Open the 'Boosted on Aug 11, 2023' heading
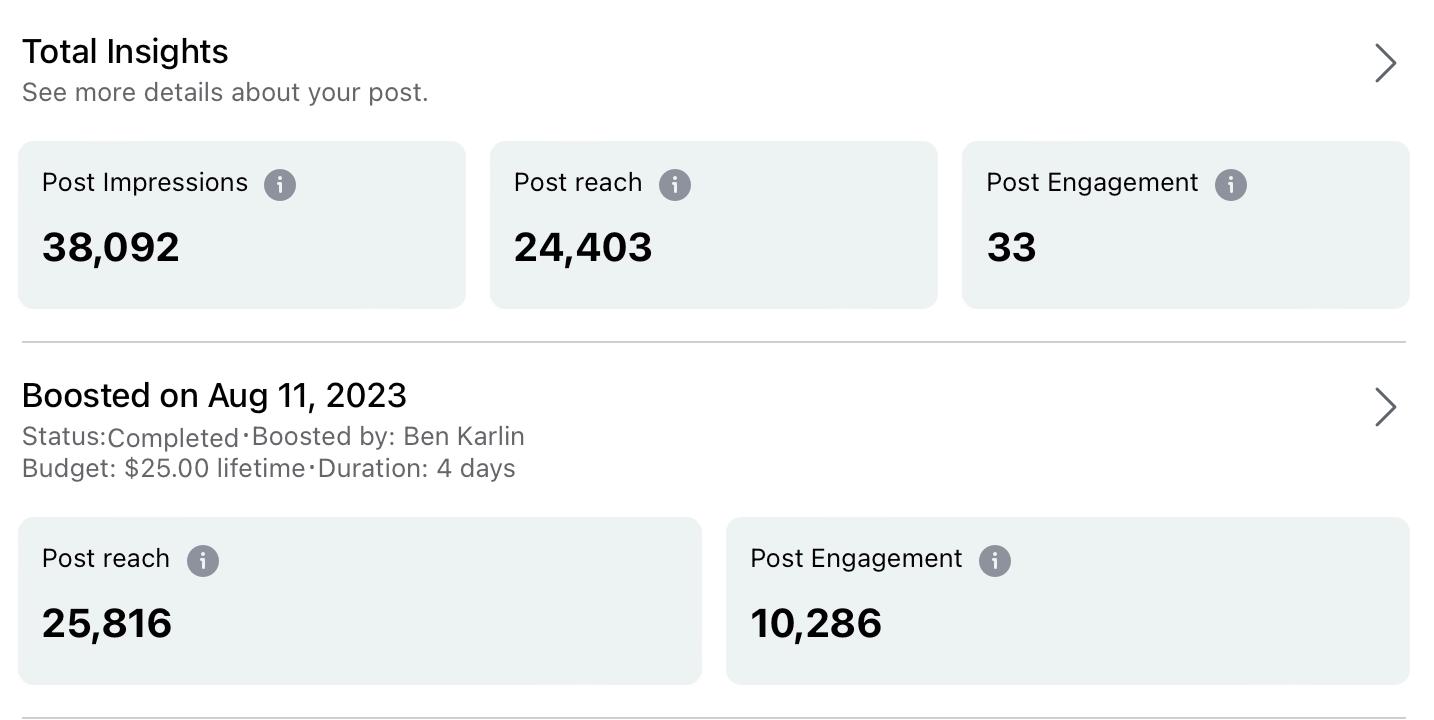The height and width of the screenshot is (720, 1434). pyautogui.click(x=214, y=396)
